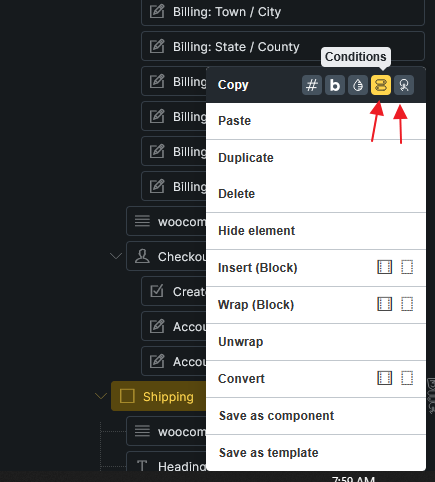Click the hash ID copy icon
The image size is (435, 482).
click(x=312, y=85)
